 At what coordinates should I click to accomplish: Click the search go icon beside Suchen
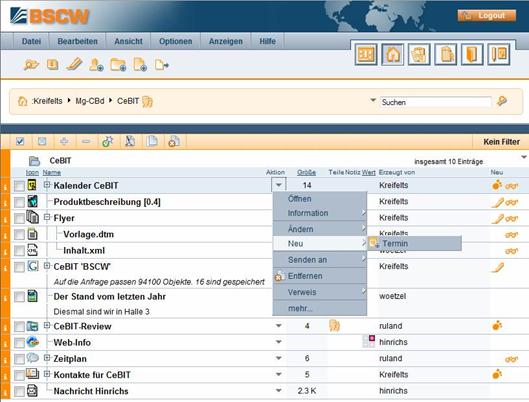coord(502,101)
